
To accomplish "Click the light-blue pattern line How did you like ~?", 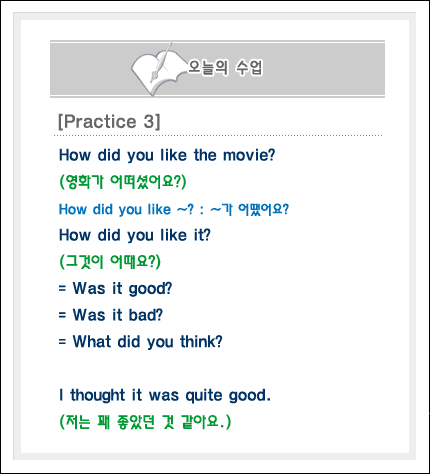I will pyautogui.click(x=126, y=210).
